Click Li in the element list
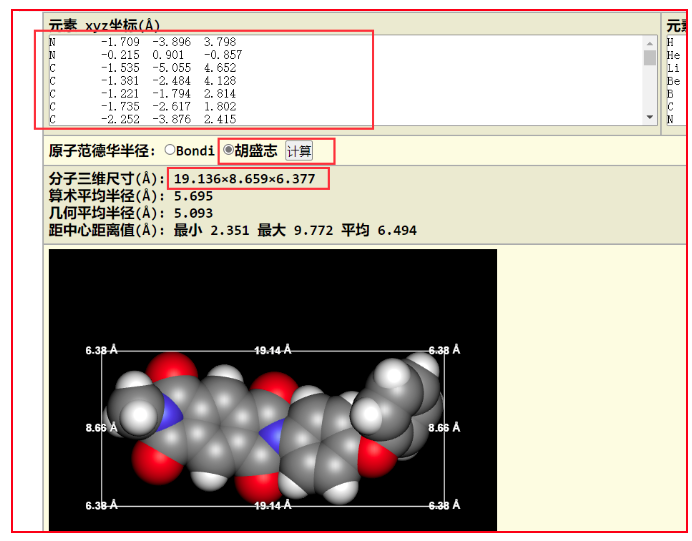 (x=673, y=68)
